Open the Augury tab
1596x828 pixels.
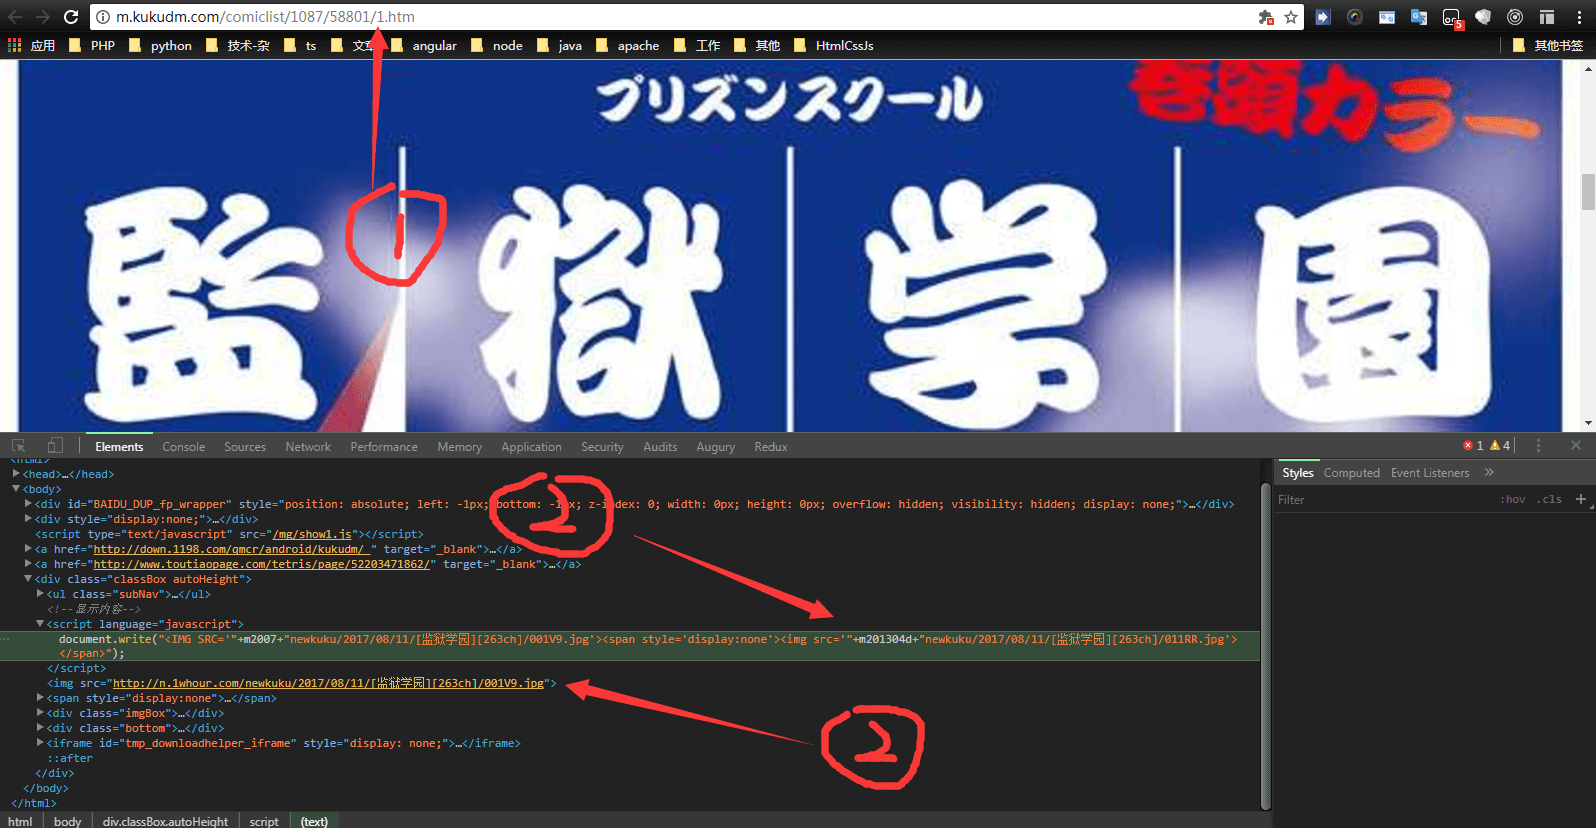click(716, 447)
